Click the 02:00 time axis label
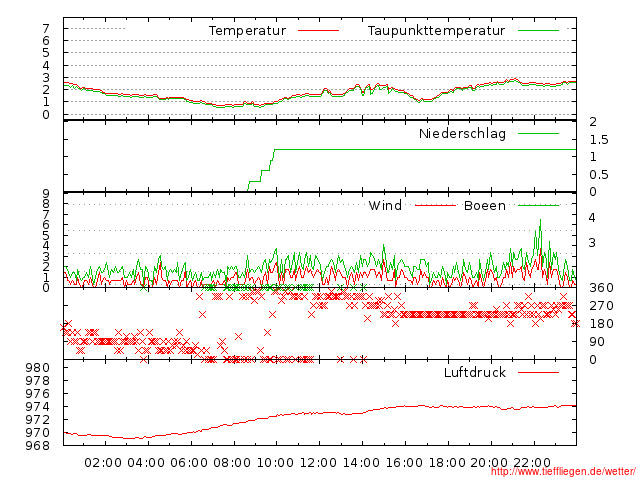This screenshot has height=480, width=640. [x=103, y=463]
